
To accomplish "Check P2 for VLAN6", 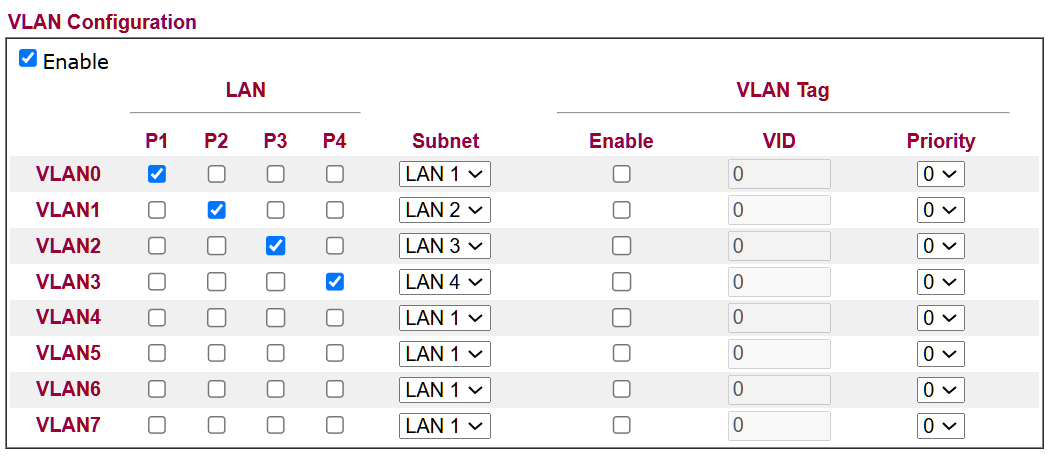I will pyautogui.click(x=216, y=390).
